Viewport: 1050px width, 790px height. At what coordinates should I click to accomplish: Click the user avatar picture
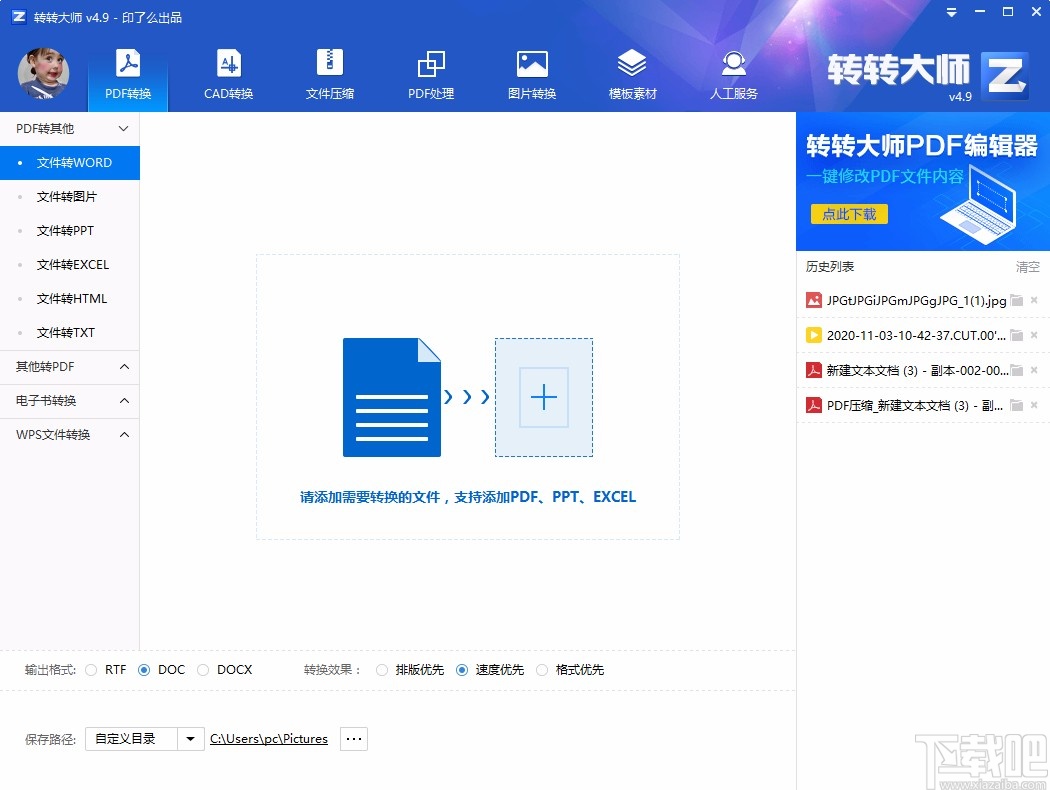coord(43,74)
